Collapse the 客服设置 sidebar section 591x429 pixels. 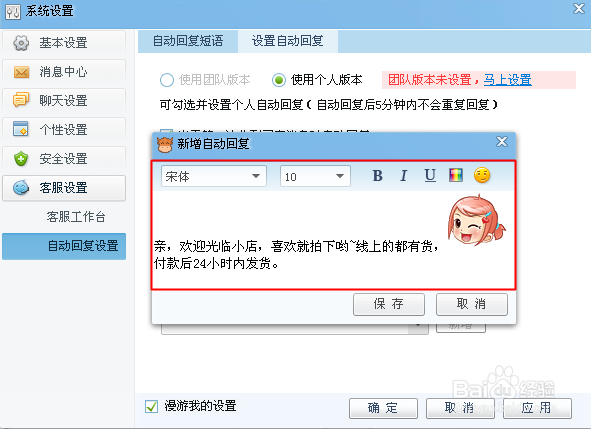[x=64, y=188]
